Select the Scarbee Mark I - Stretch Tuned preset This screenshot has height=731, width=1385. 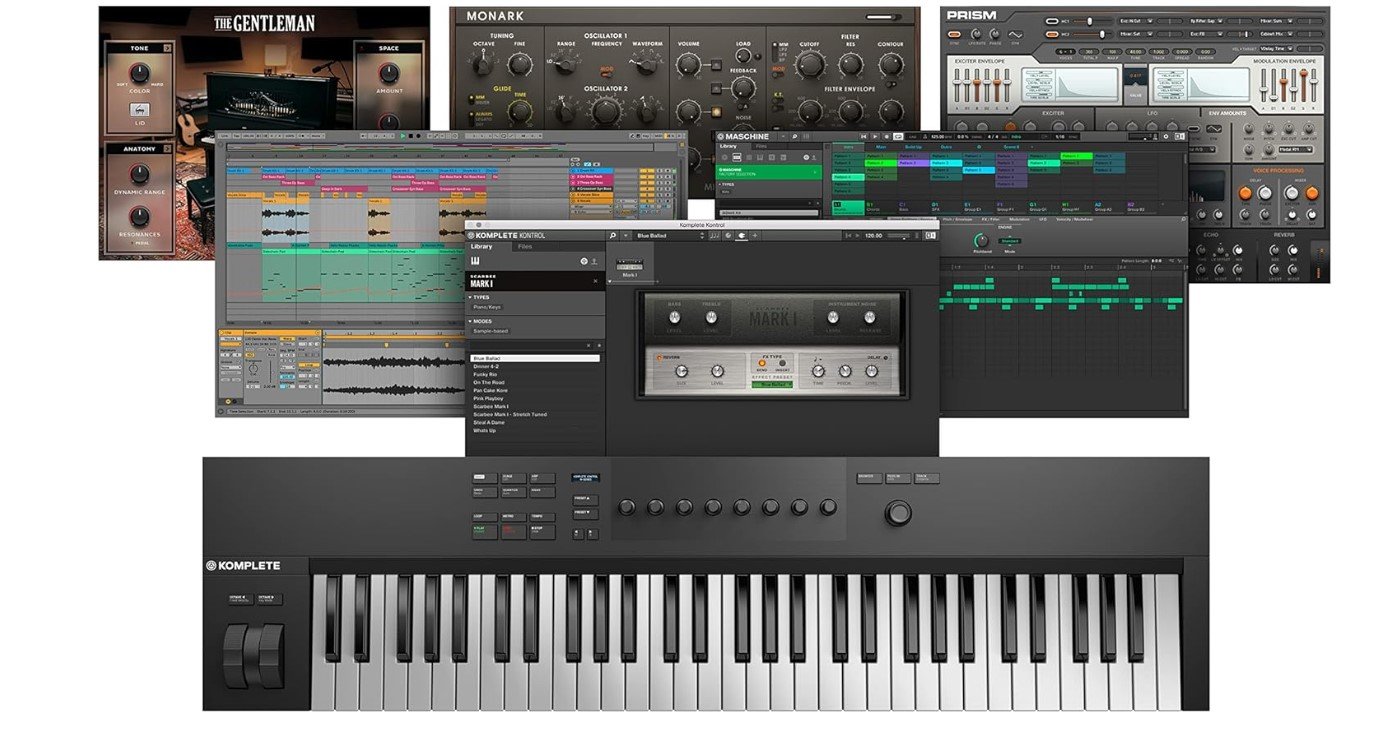[x=510, y=414]
